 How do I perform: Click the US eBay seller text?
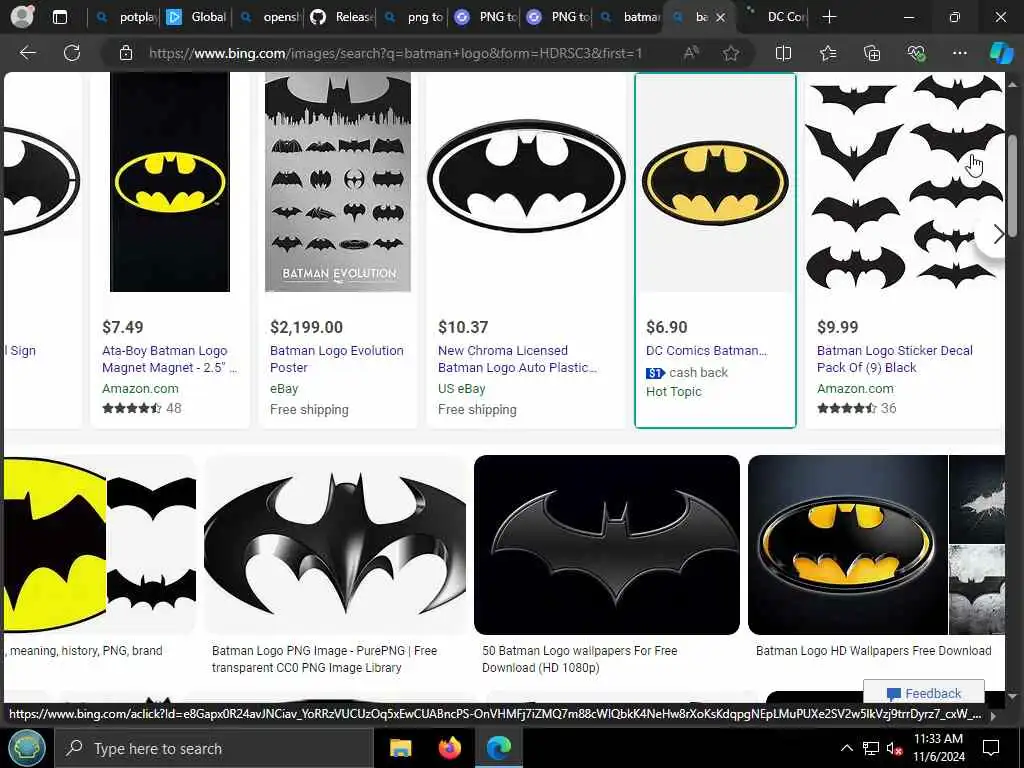pyautogui.click(x=462, y=389)
